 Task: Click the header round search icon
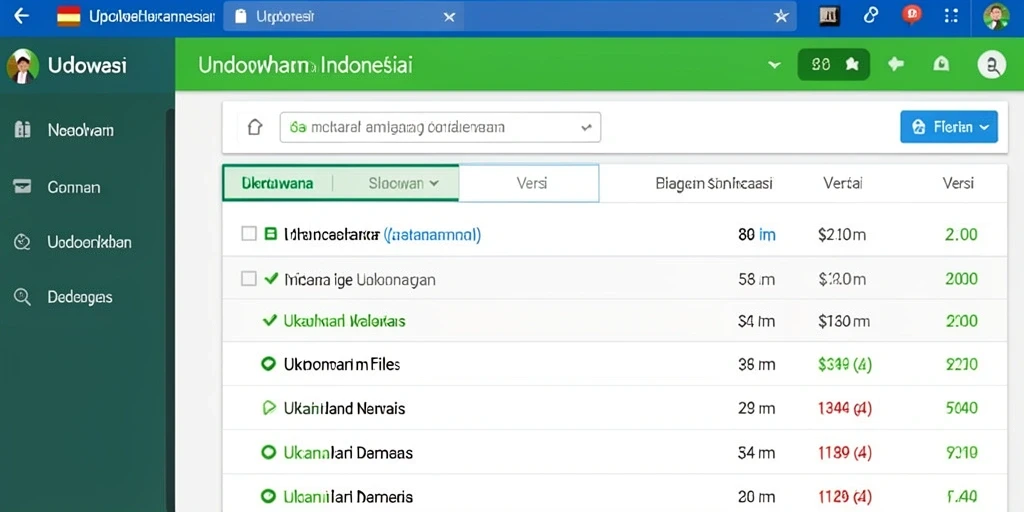(x=991, y=64)
